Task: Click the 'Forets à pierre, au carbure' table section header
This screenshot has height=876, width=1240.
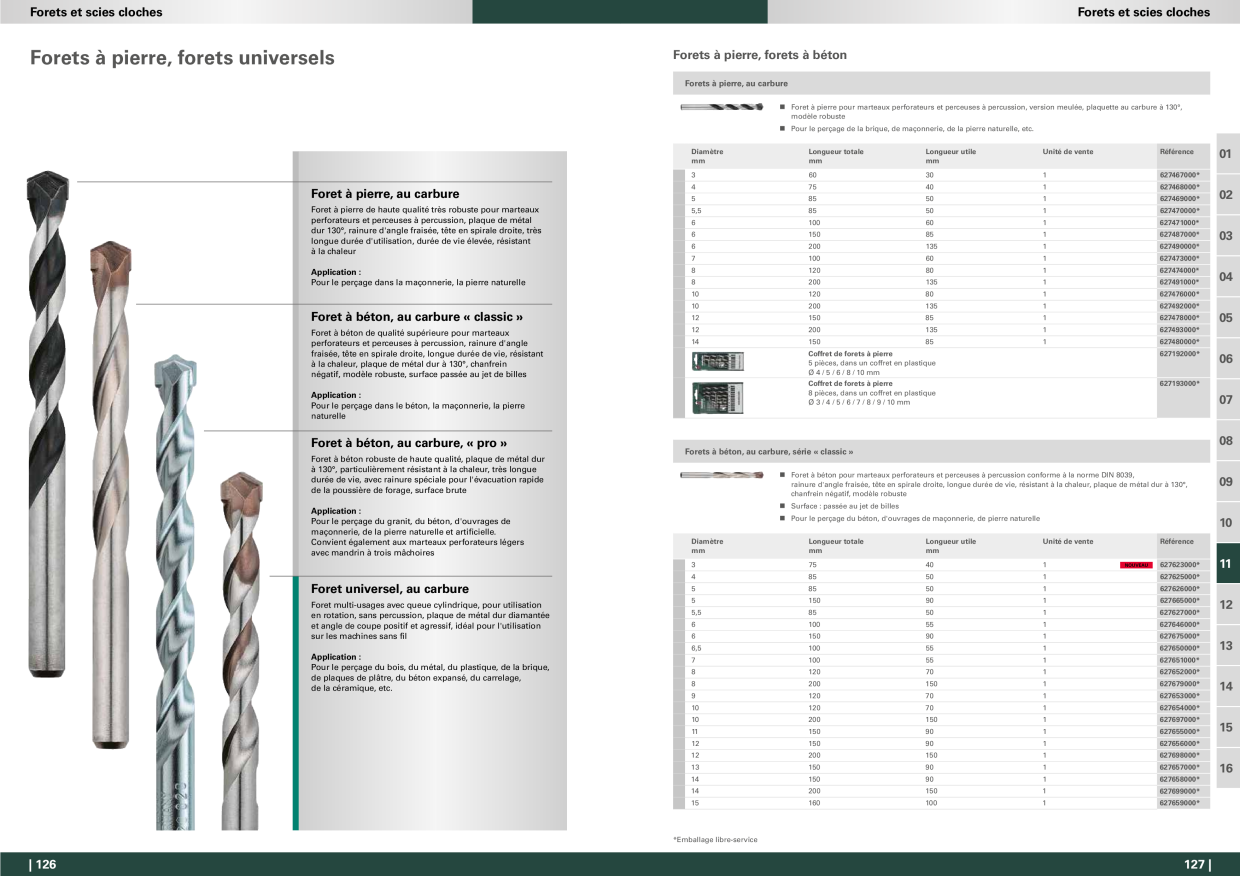Action: [x=941, y=84]
